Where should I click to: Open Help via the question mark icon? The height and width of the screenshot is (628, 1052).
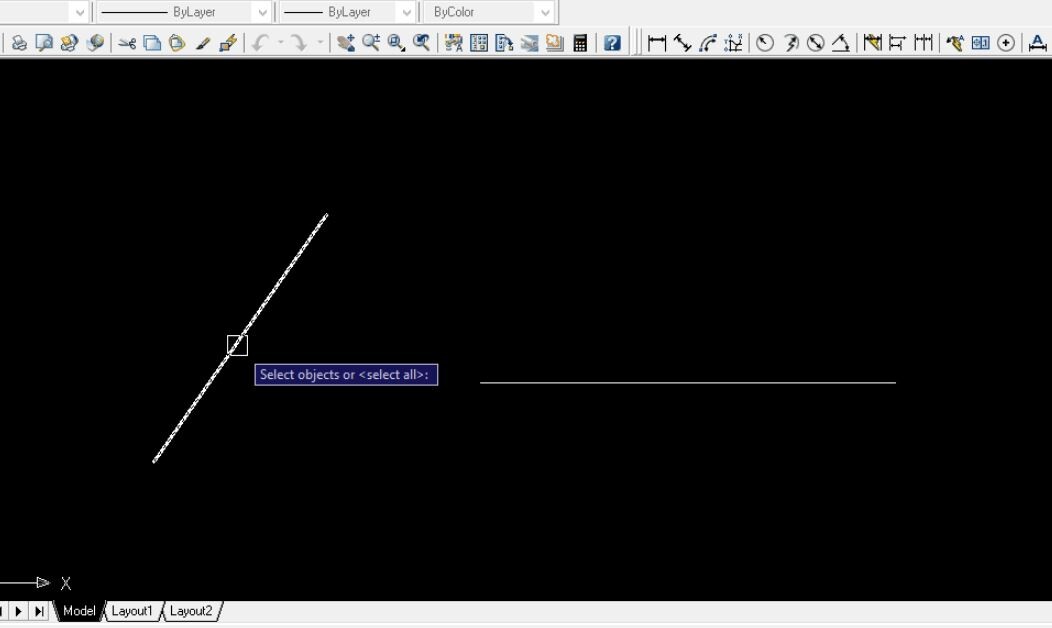point(611,43)
